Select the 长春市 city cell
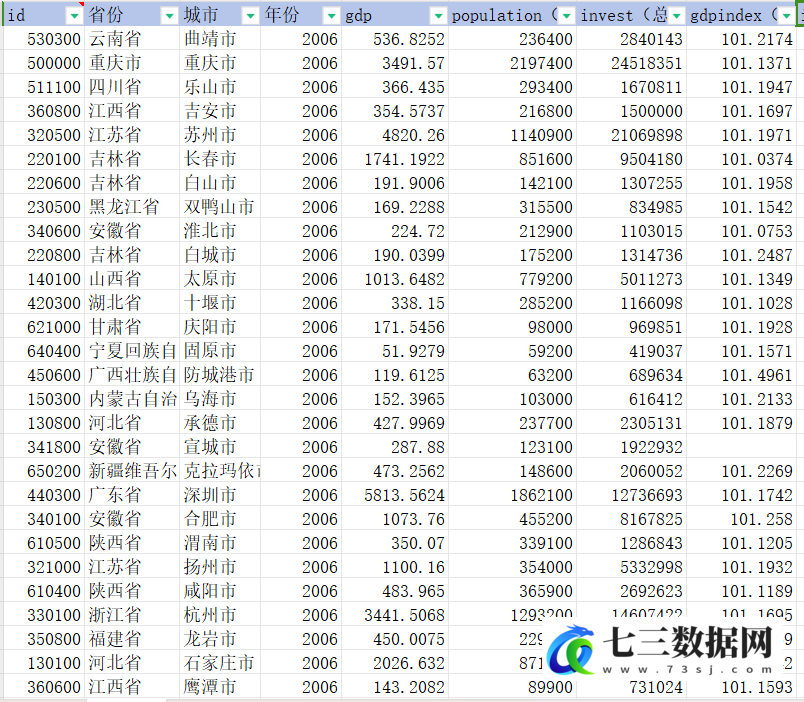Screen dimensions: 804x702 tap(220, 159)
